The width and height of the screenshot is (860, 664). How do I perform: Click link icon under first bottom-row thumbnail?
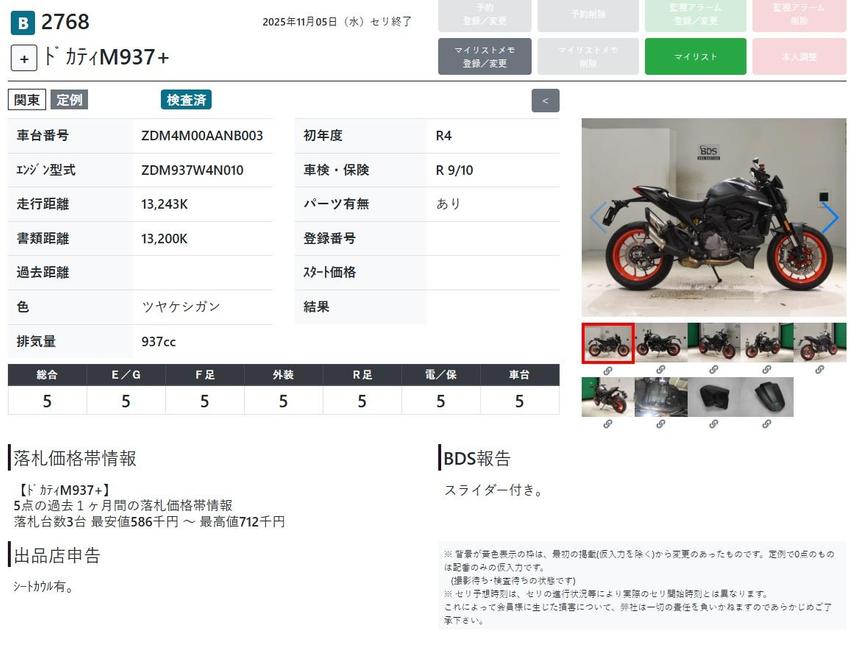pyautogui.click(x=607, y=424)
